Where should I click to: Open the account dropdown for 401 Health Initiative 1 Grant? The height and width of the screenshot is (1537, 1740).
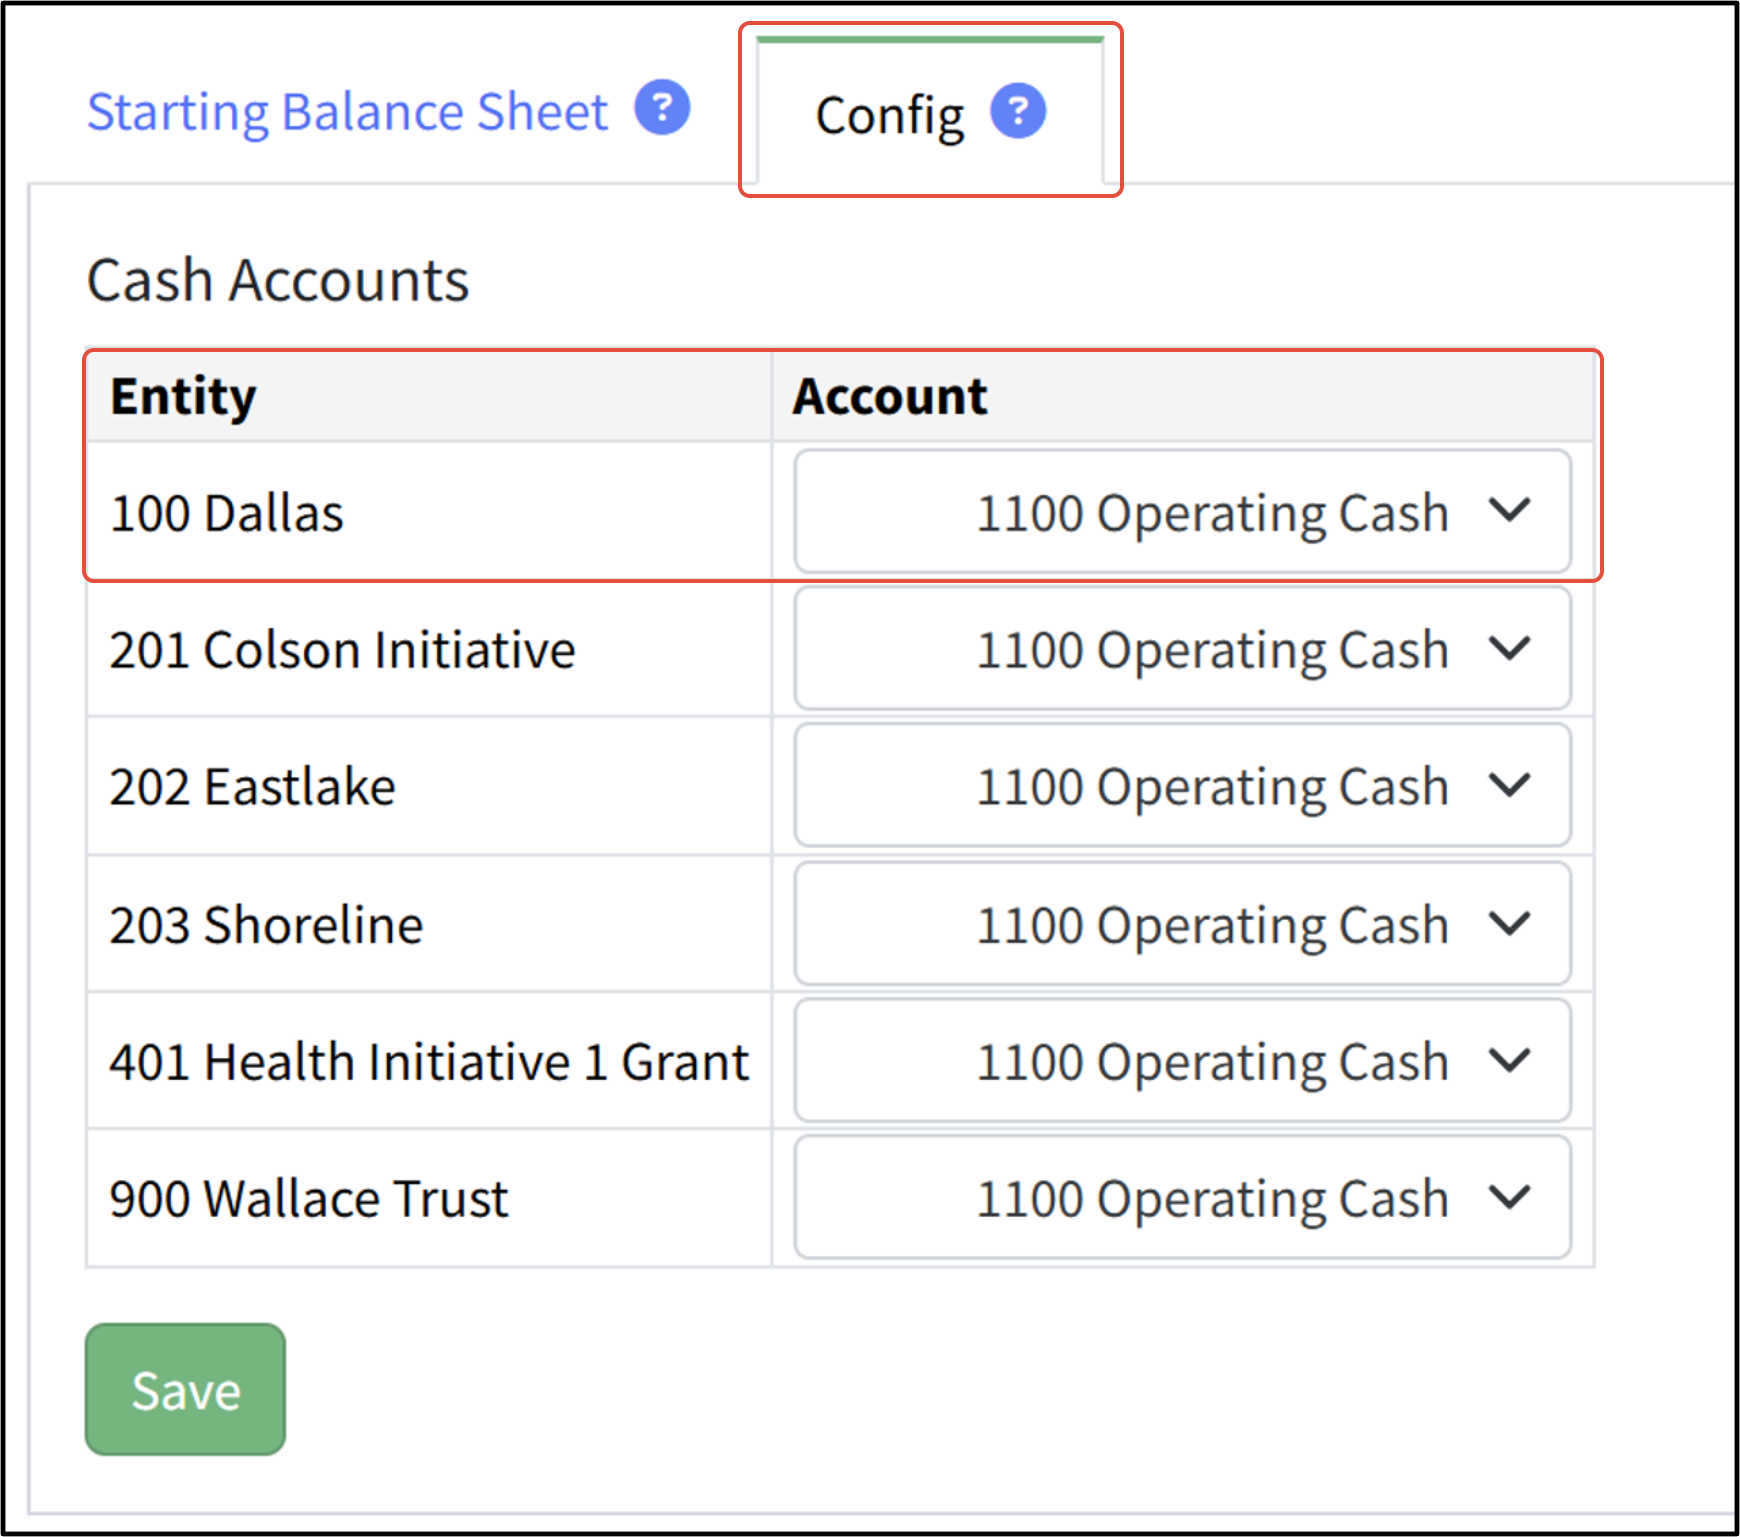click(1182, 1060)
